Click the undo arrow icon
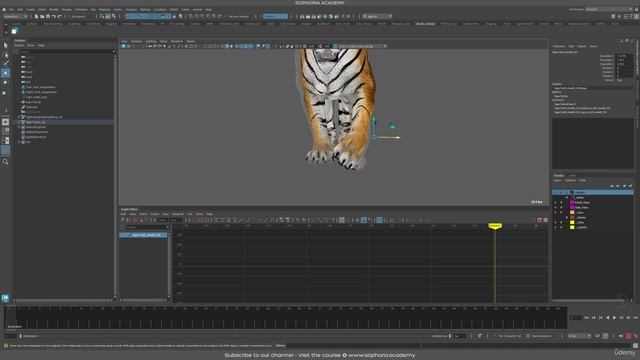640x360 pixels. [53, 16]
